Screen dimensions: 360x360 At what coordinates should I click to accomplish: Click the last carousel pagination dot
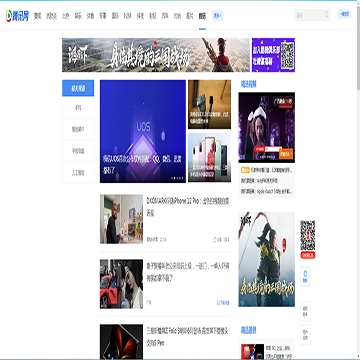click(x=183, y=178)
